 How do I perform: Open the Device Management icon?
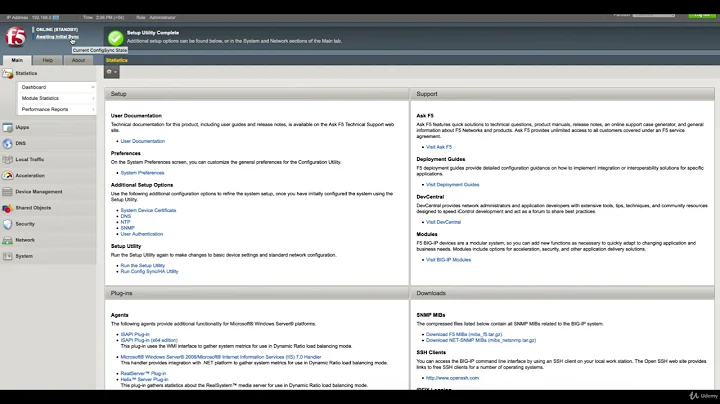7,191
